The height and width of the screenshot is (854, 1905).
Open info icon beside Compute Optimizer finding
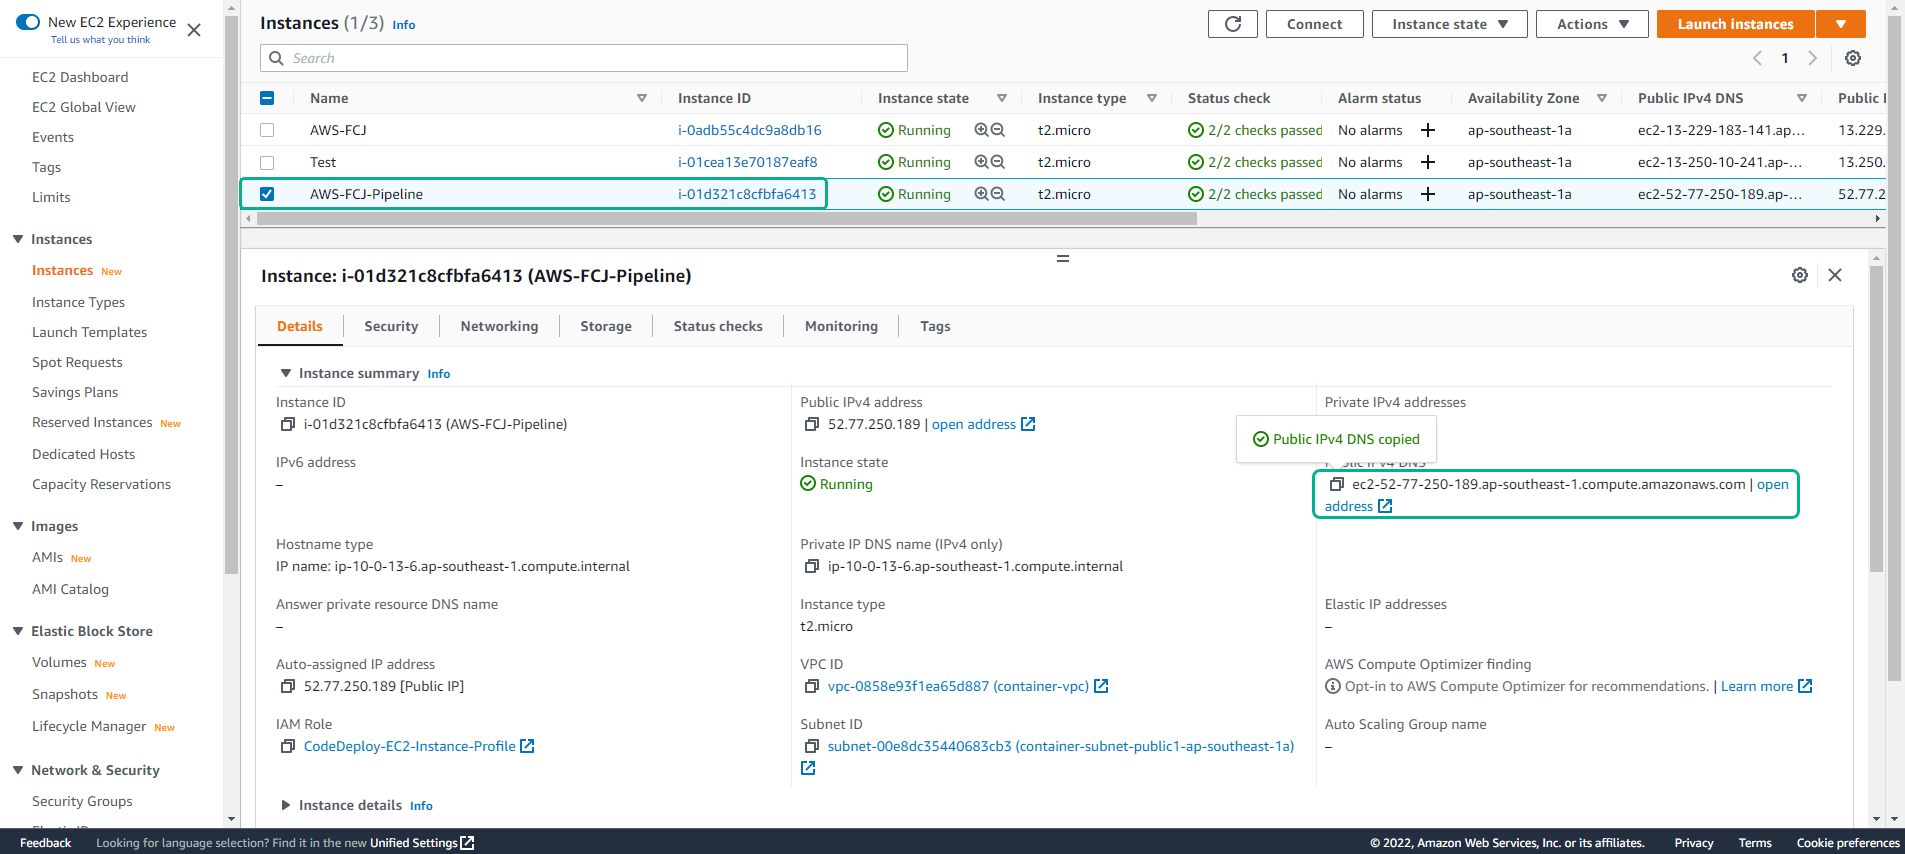(1332, 686)
